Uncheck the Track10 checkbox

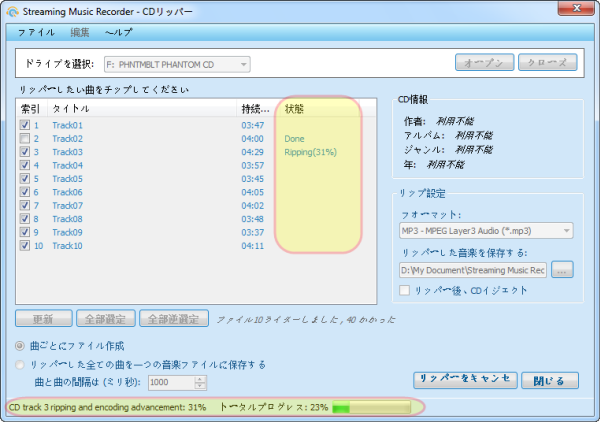click(25, 245)
